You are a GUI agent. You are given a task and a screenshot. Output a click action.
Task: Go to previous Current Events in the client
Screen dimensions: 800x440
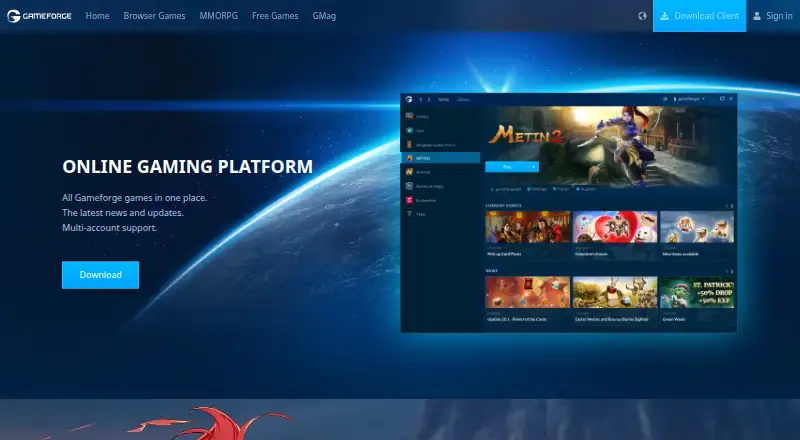(x=727, y=206)
